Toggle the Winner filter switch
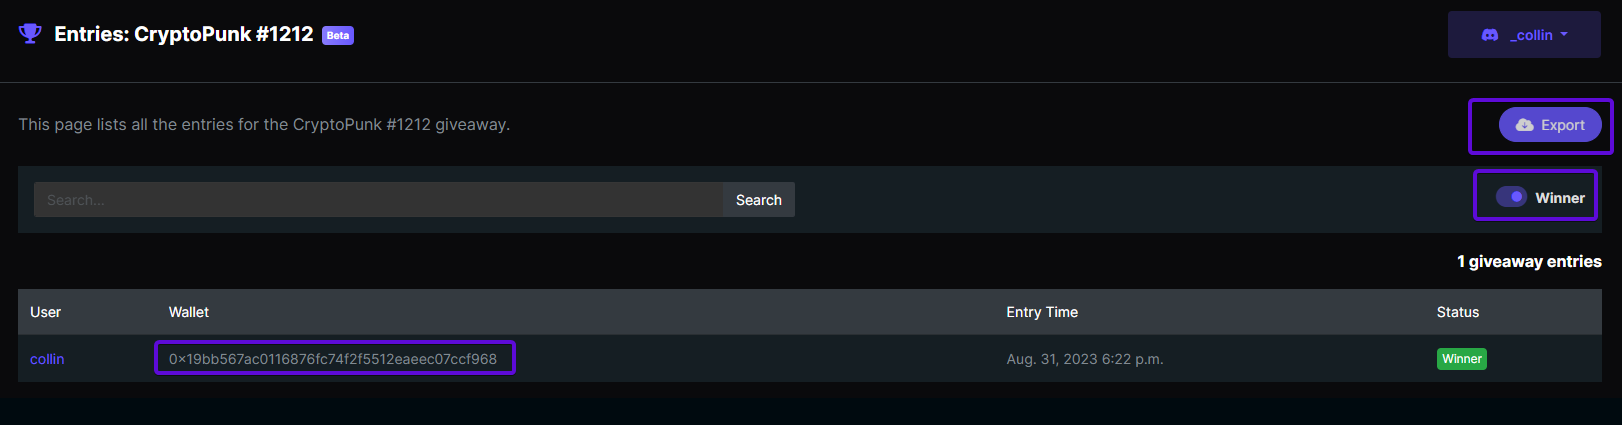 pyautogui.click(x=1511, y=197)
